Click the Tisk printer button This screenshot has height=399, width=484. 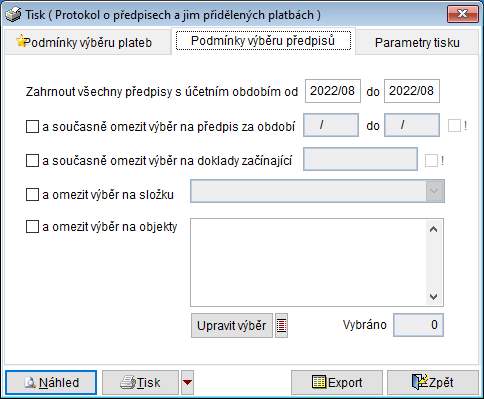click(x=140, y=382)
